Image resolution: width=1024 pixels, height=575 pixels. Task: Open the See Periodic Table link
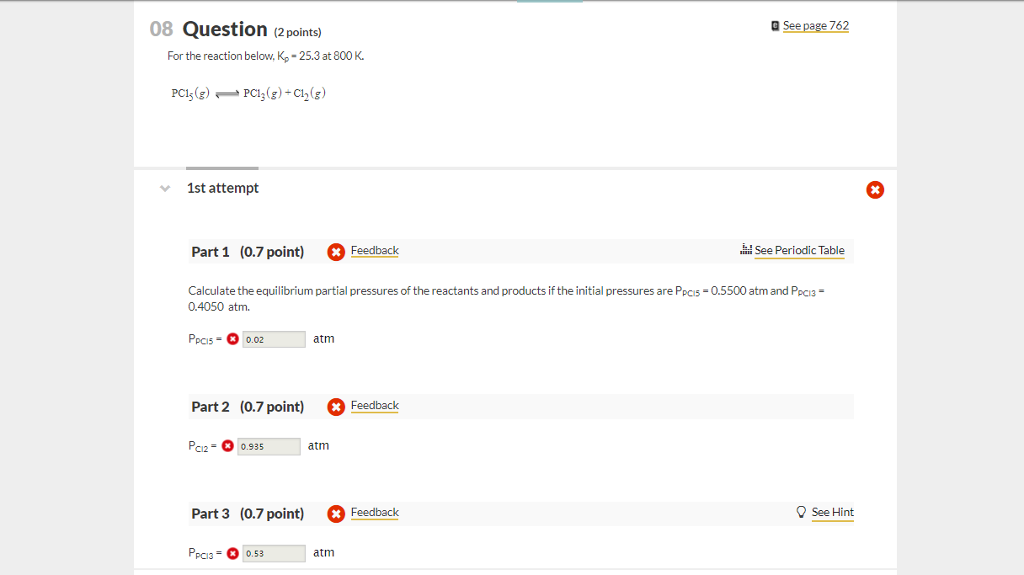click(799, 250)
